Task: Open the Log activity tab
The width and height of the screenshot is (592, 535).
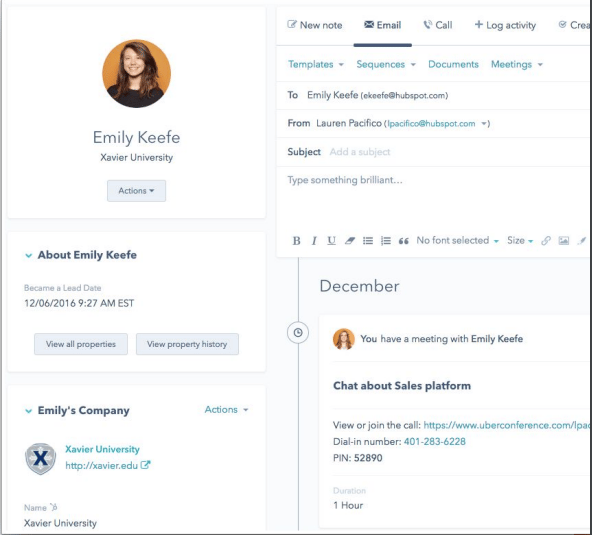Action: (x=505, y=25)
